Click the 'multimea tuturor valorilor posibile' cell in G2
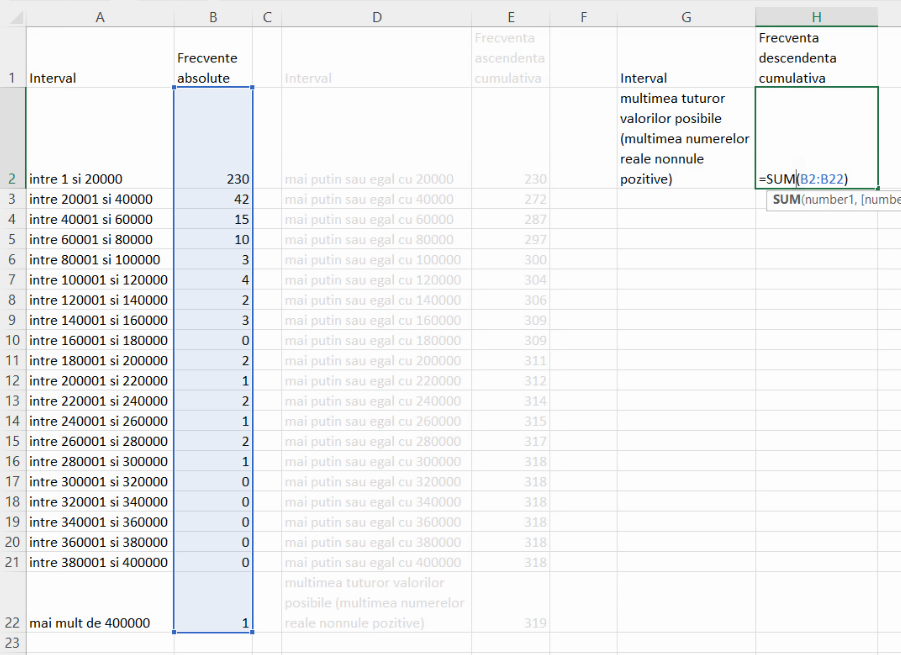The height and width of the screenshot is (655, 901). pos(685,138)
